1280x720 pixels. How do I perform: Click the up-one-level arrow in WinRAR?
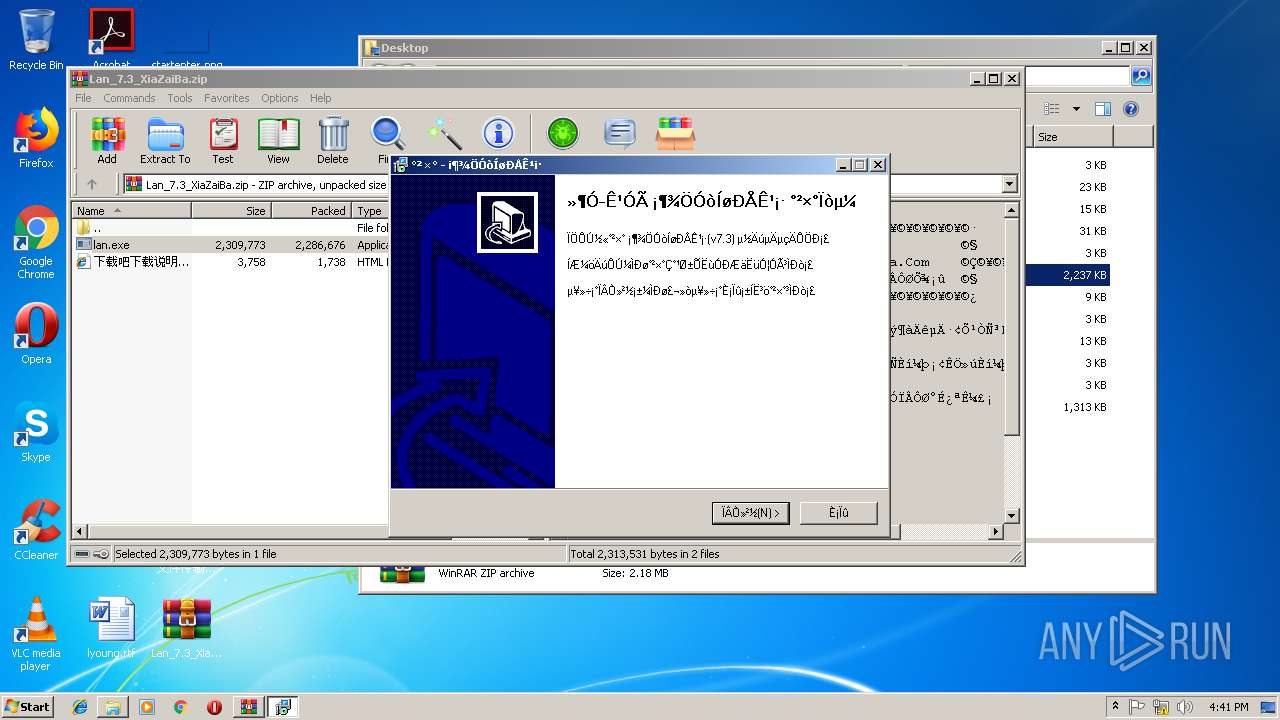point(92,184)
